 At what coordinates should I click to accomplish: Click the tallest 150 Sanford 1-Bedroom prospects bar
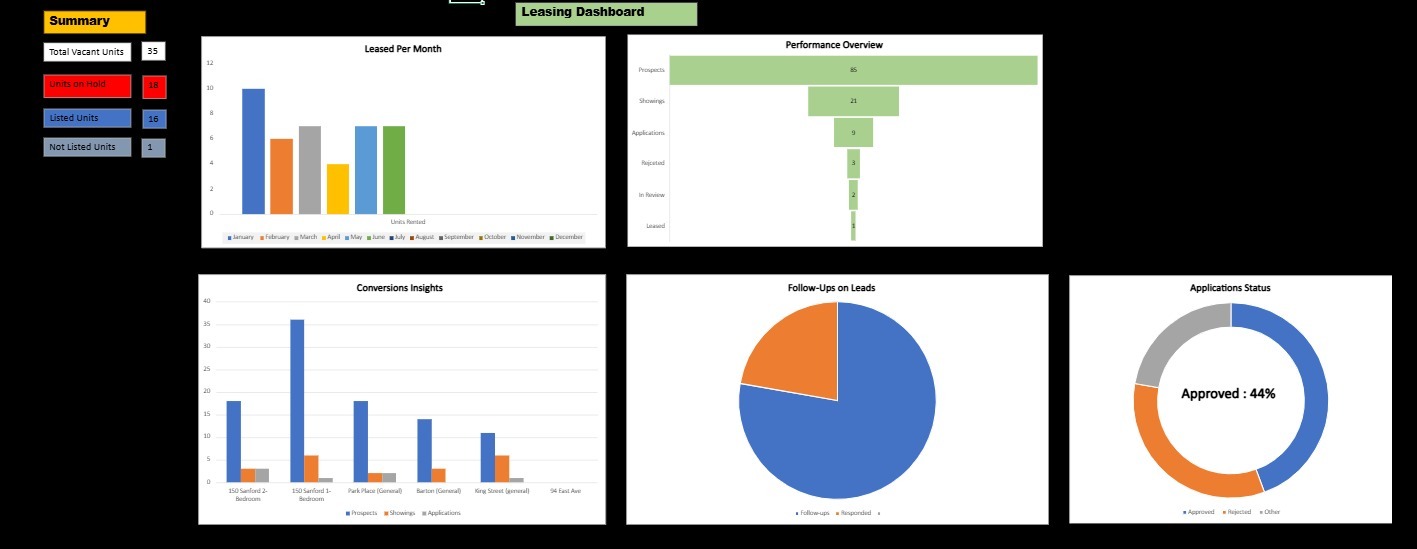297,400
